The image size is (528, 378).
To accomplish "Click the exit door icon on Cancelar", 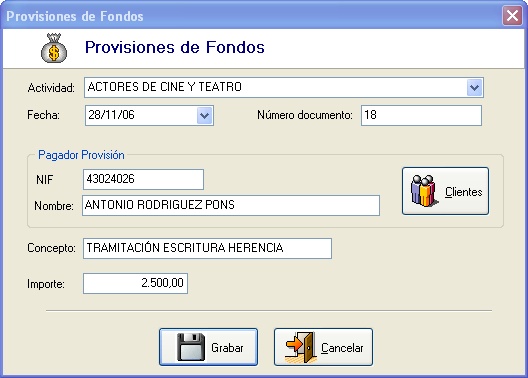I will pos(301,347).
